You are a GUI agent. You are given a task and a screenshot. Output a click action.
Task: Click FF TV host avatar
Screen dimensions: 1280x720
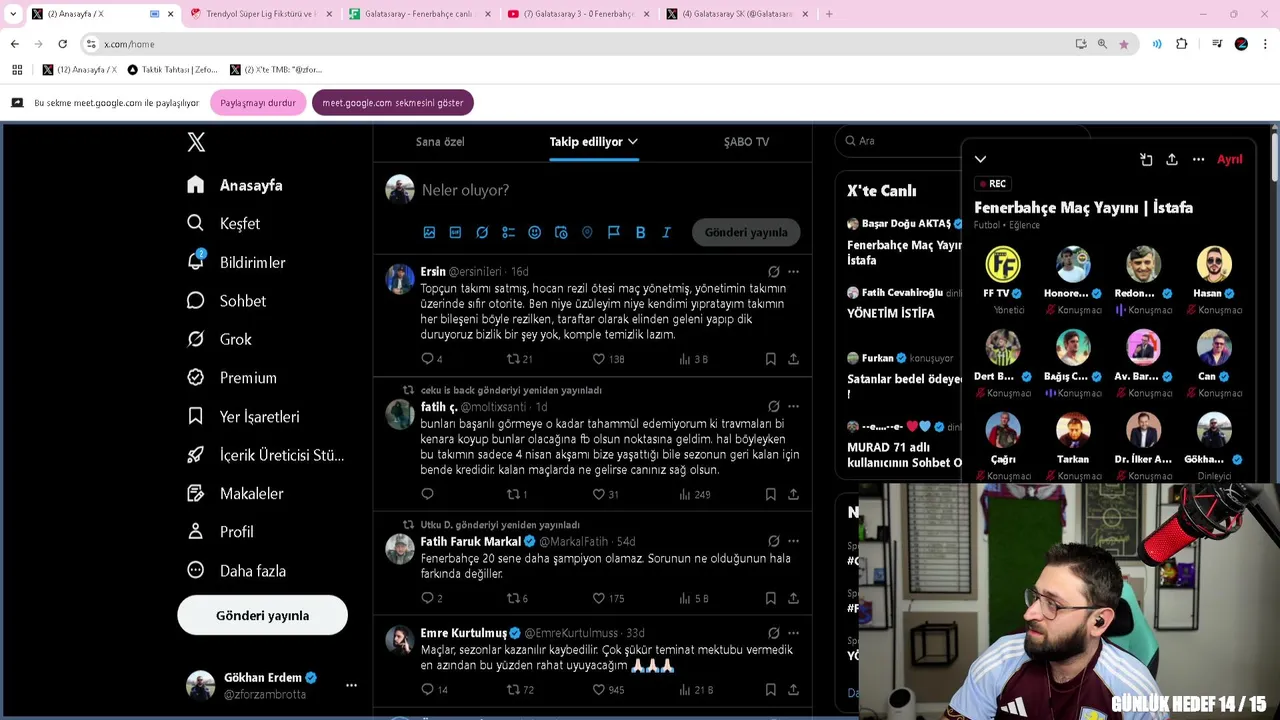(x=1002, y=264)
